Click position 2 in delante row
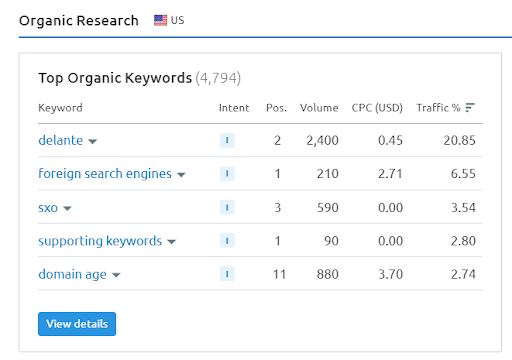512x360 pixels. click(277, 141)
